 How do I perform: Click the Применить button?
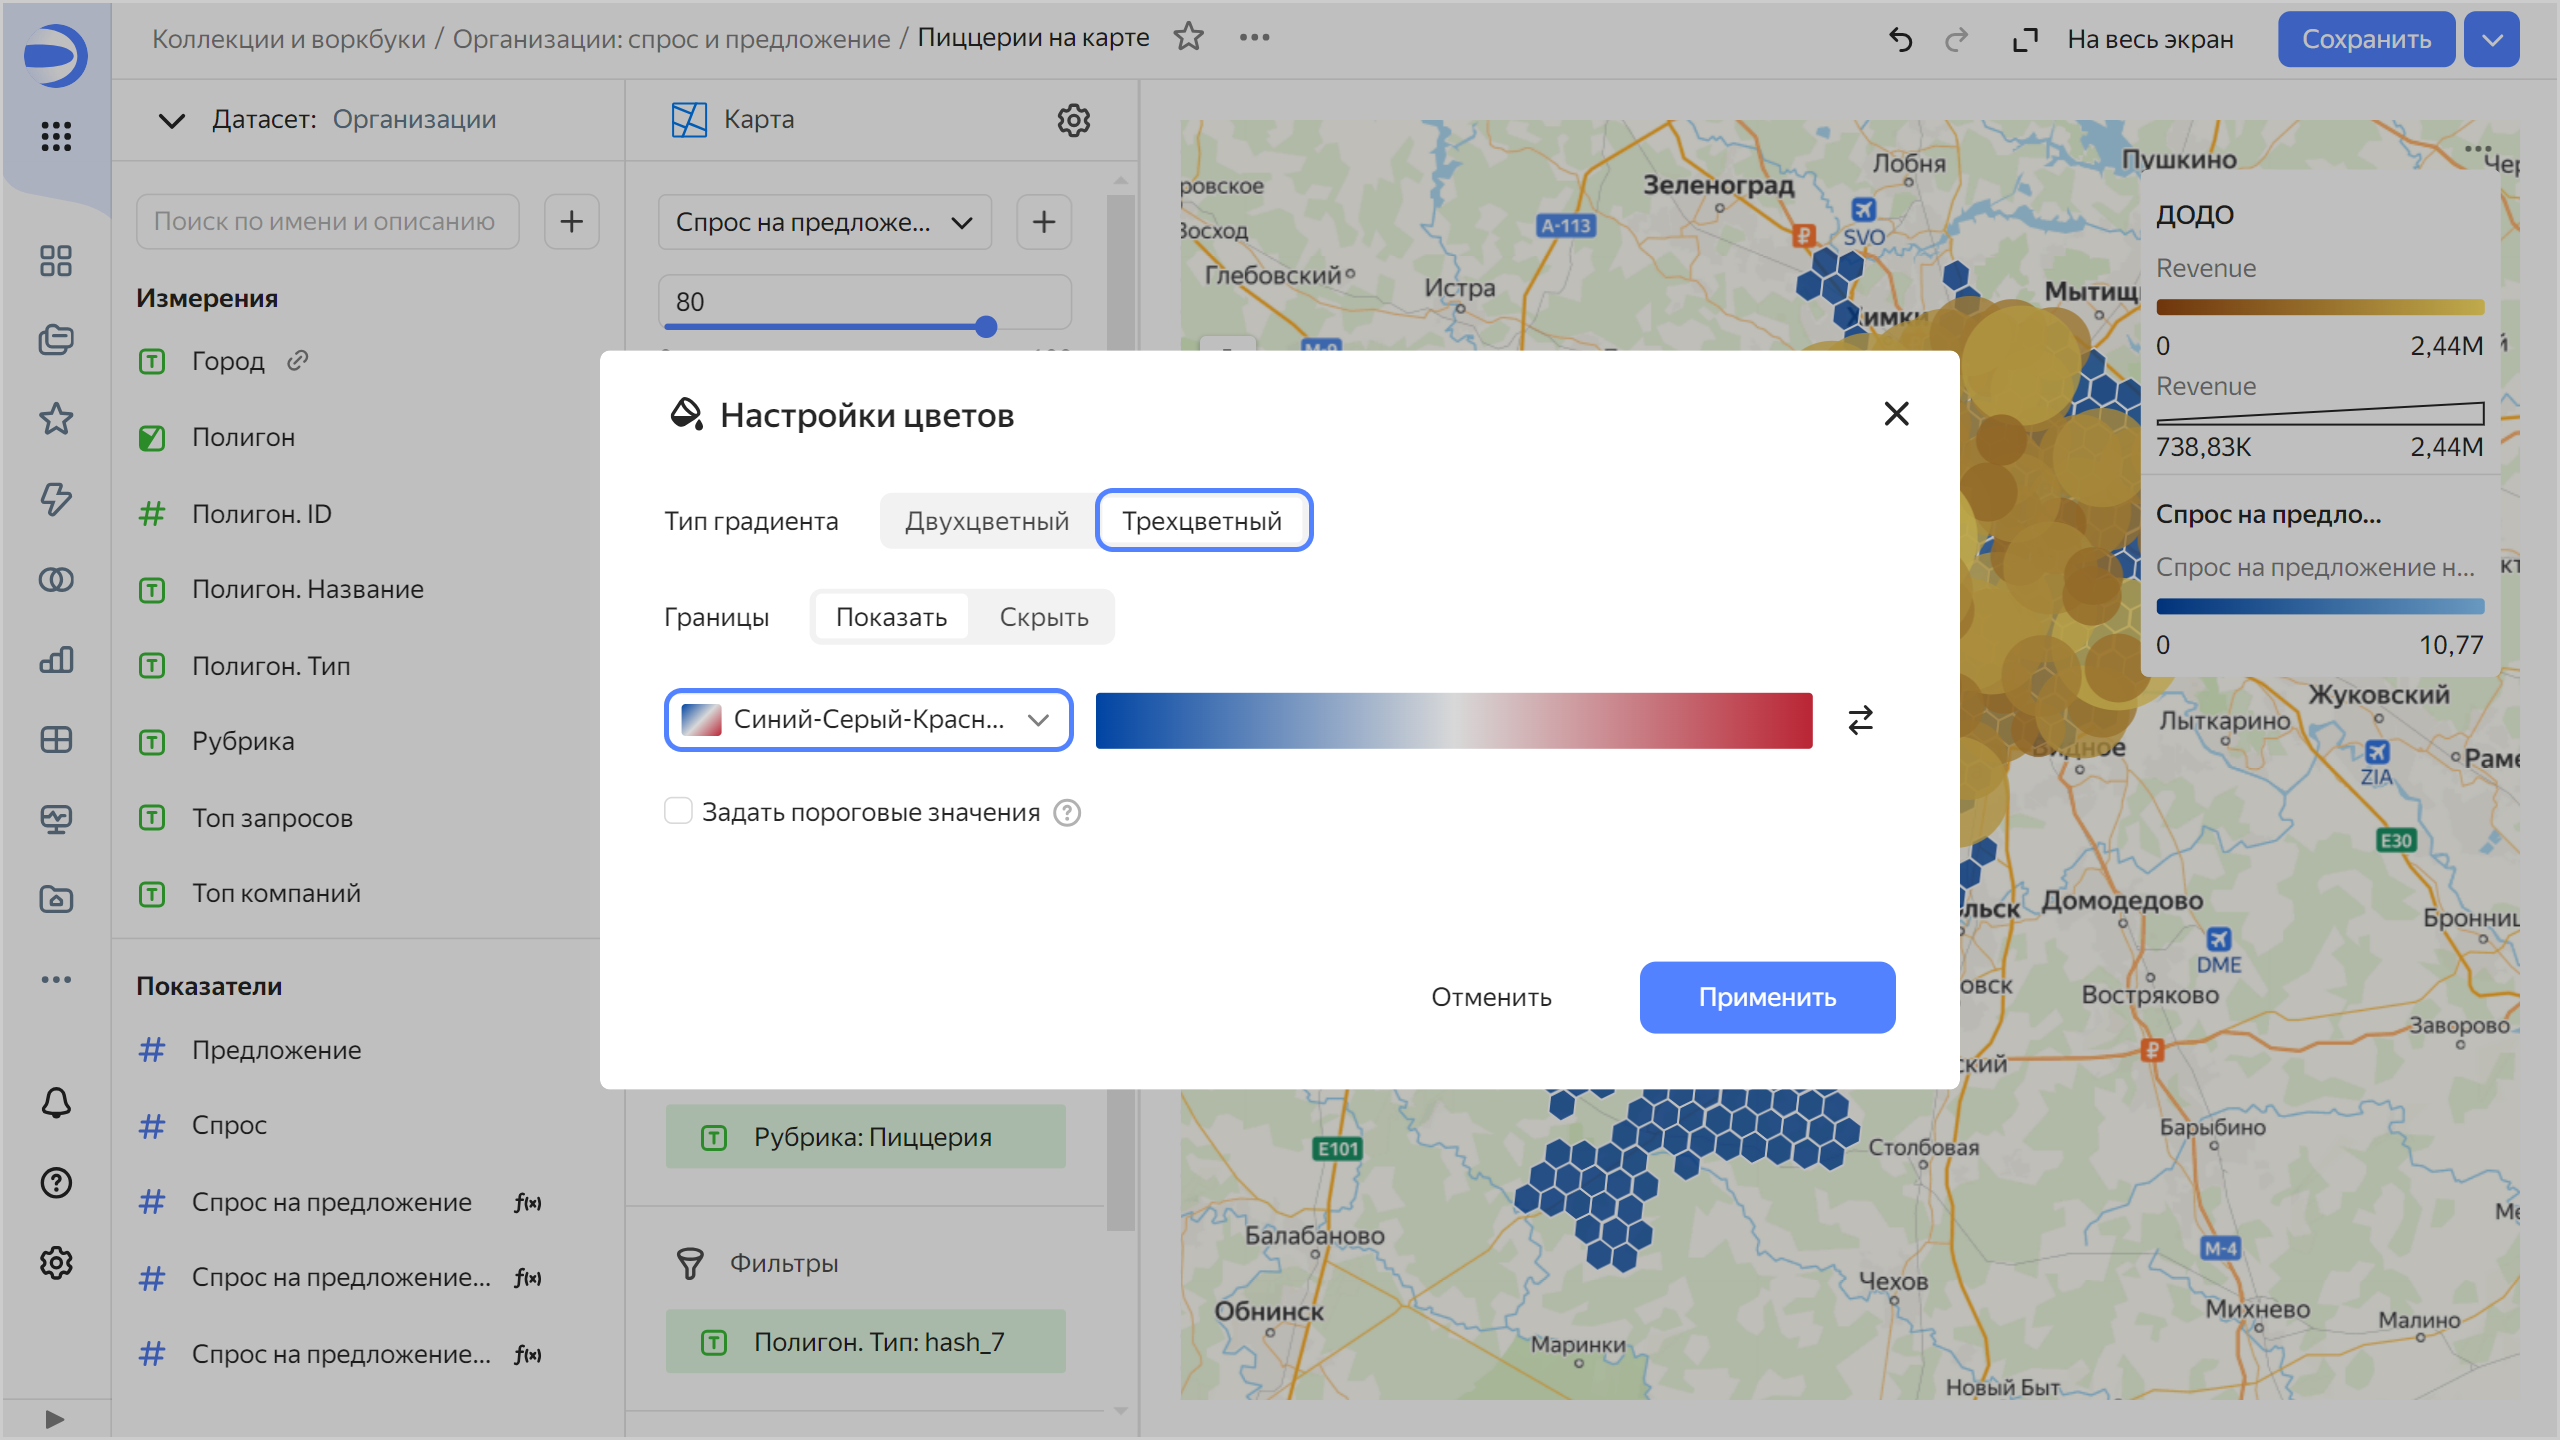tap(1766, 997)
